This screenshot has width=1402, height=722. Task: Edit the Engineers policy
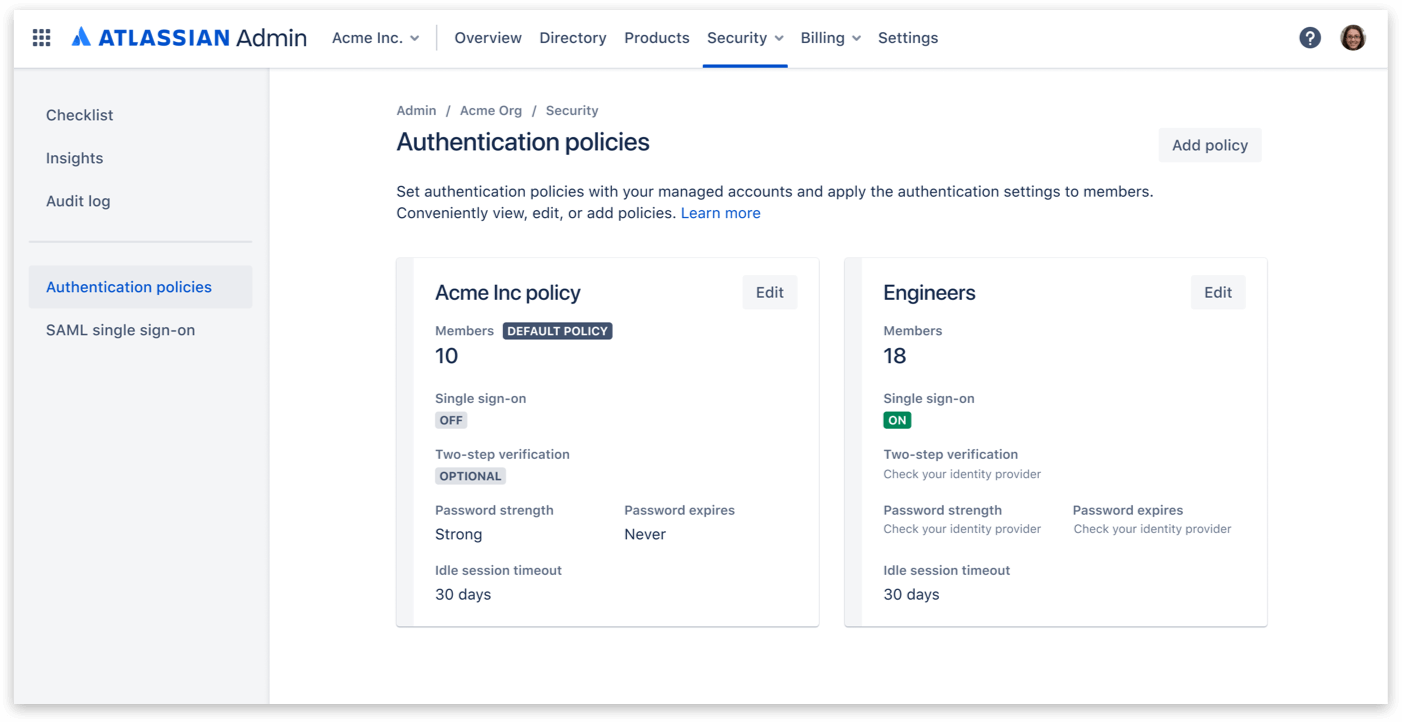pyautogui.click(x=1217, y=292)
